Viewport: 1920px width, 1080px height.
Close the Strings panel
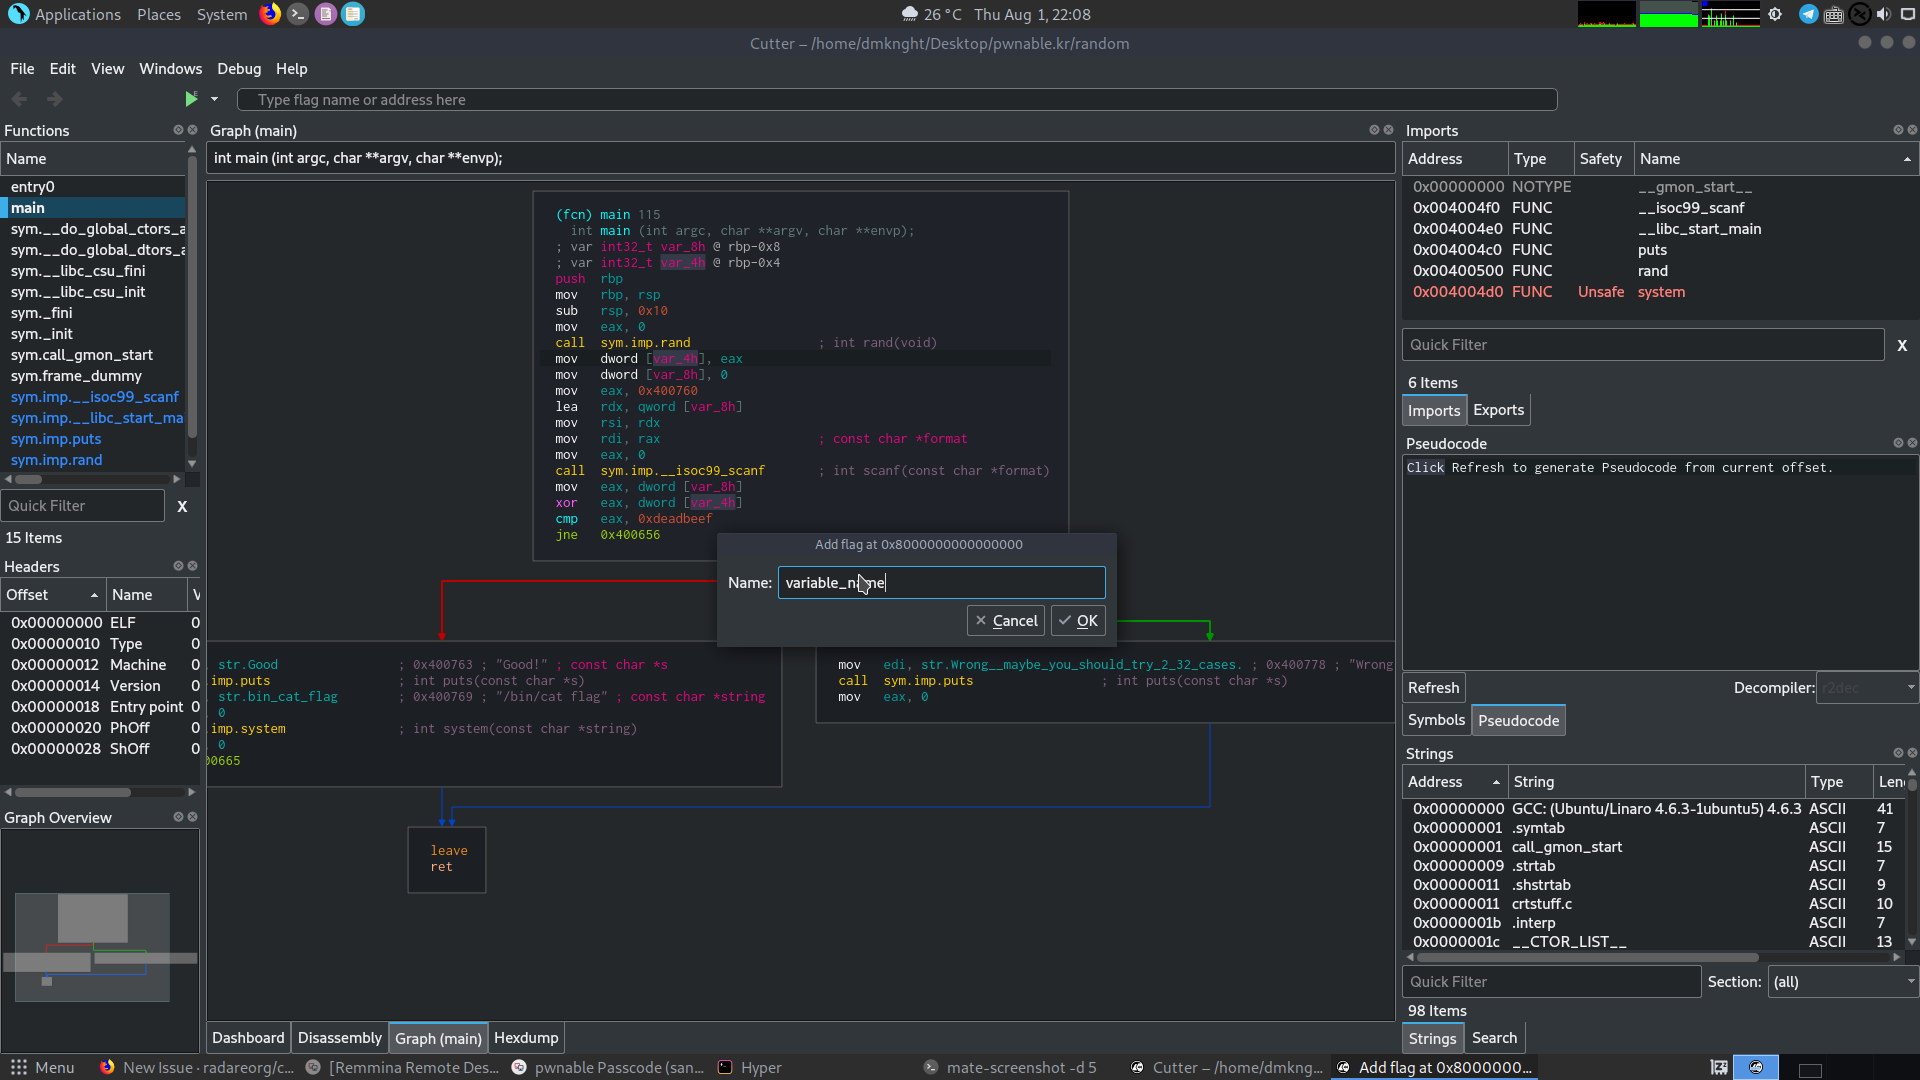1912,753
